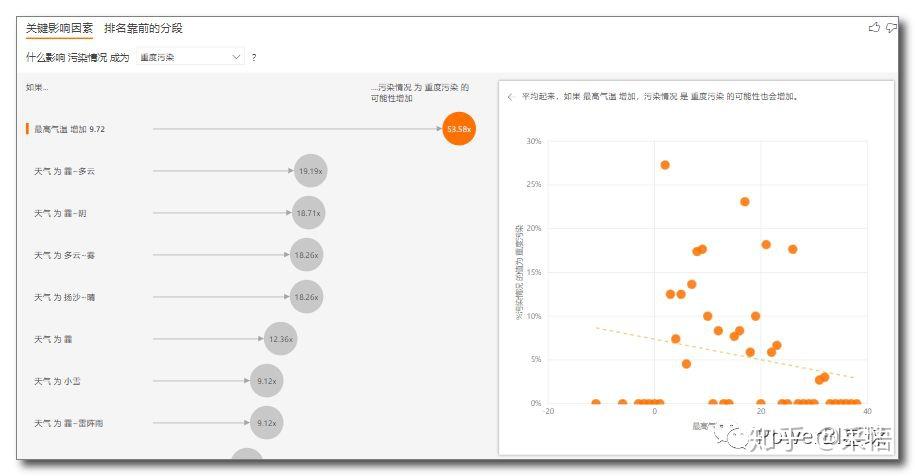
Task: Select the 9.12x bubble for 天气 为 小雪
Action: coord(267,381)
